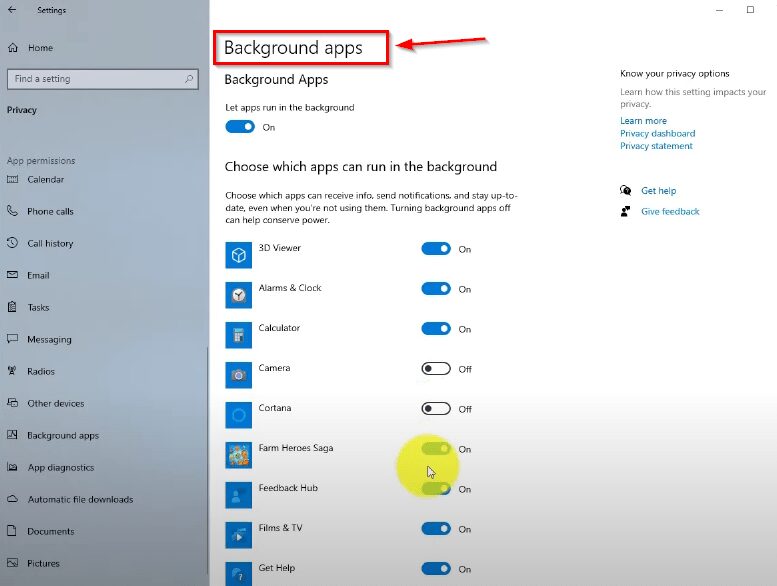The height and width of the screenshot is (586, 777).
Task: Open App diagnostics settings
Action: 61,467
